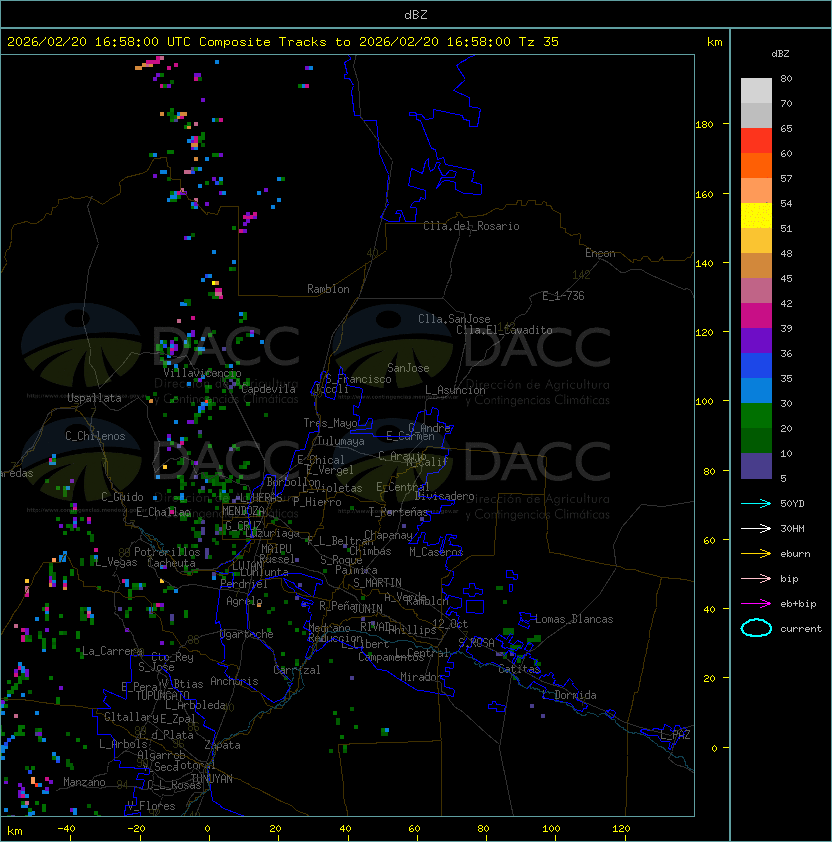Select the Uspallata label on the map
The width and height of the screenshot is (832, 842).
(x=94, y=398)
